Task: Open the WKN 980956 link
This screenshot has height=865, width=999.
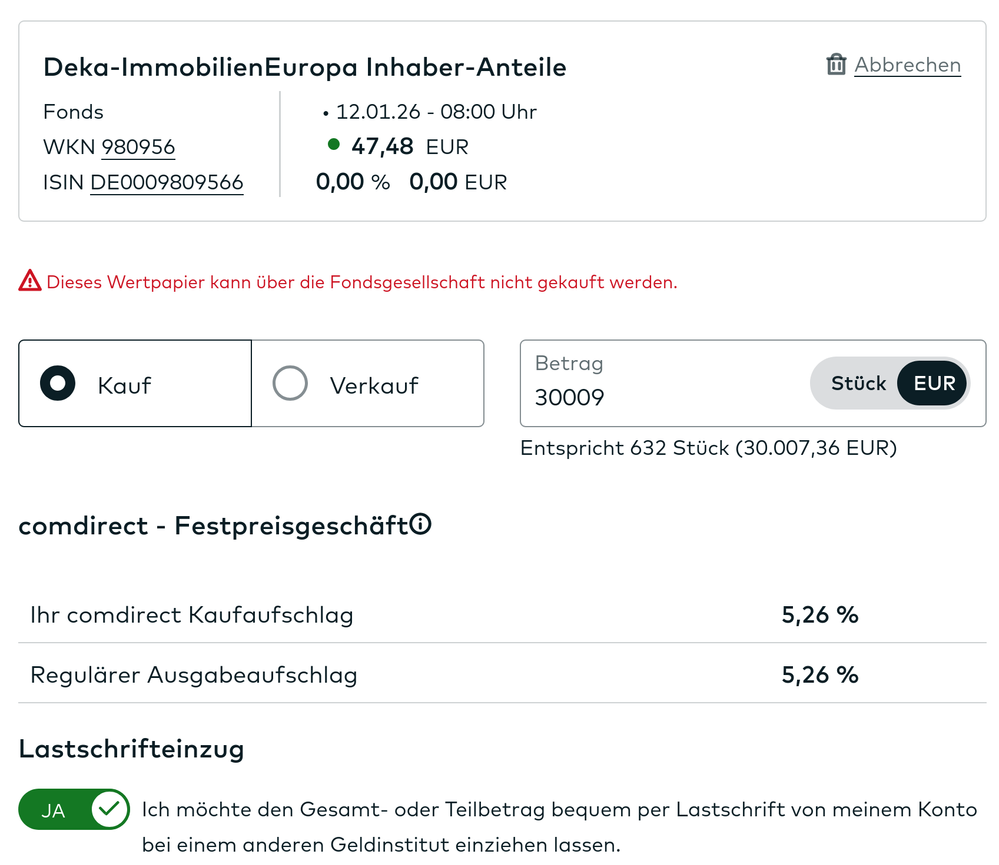Action: (139, 146)
